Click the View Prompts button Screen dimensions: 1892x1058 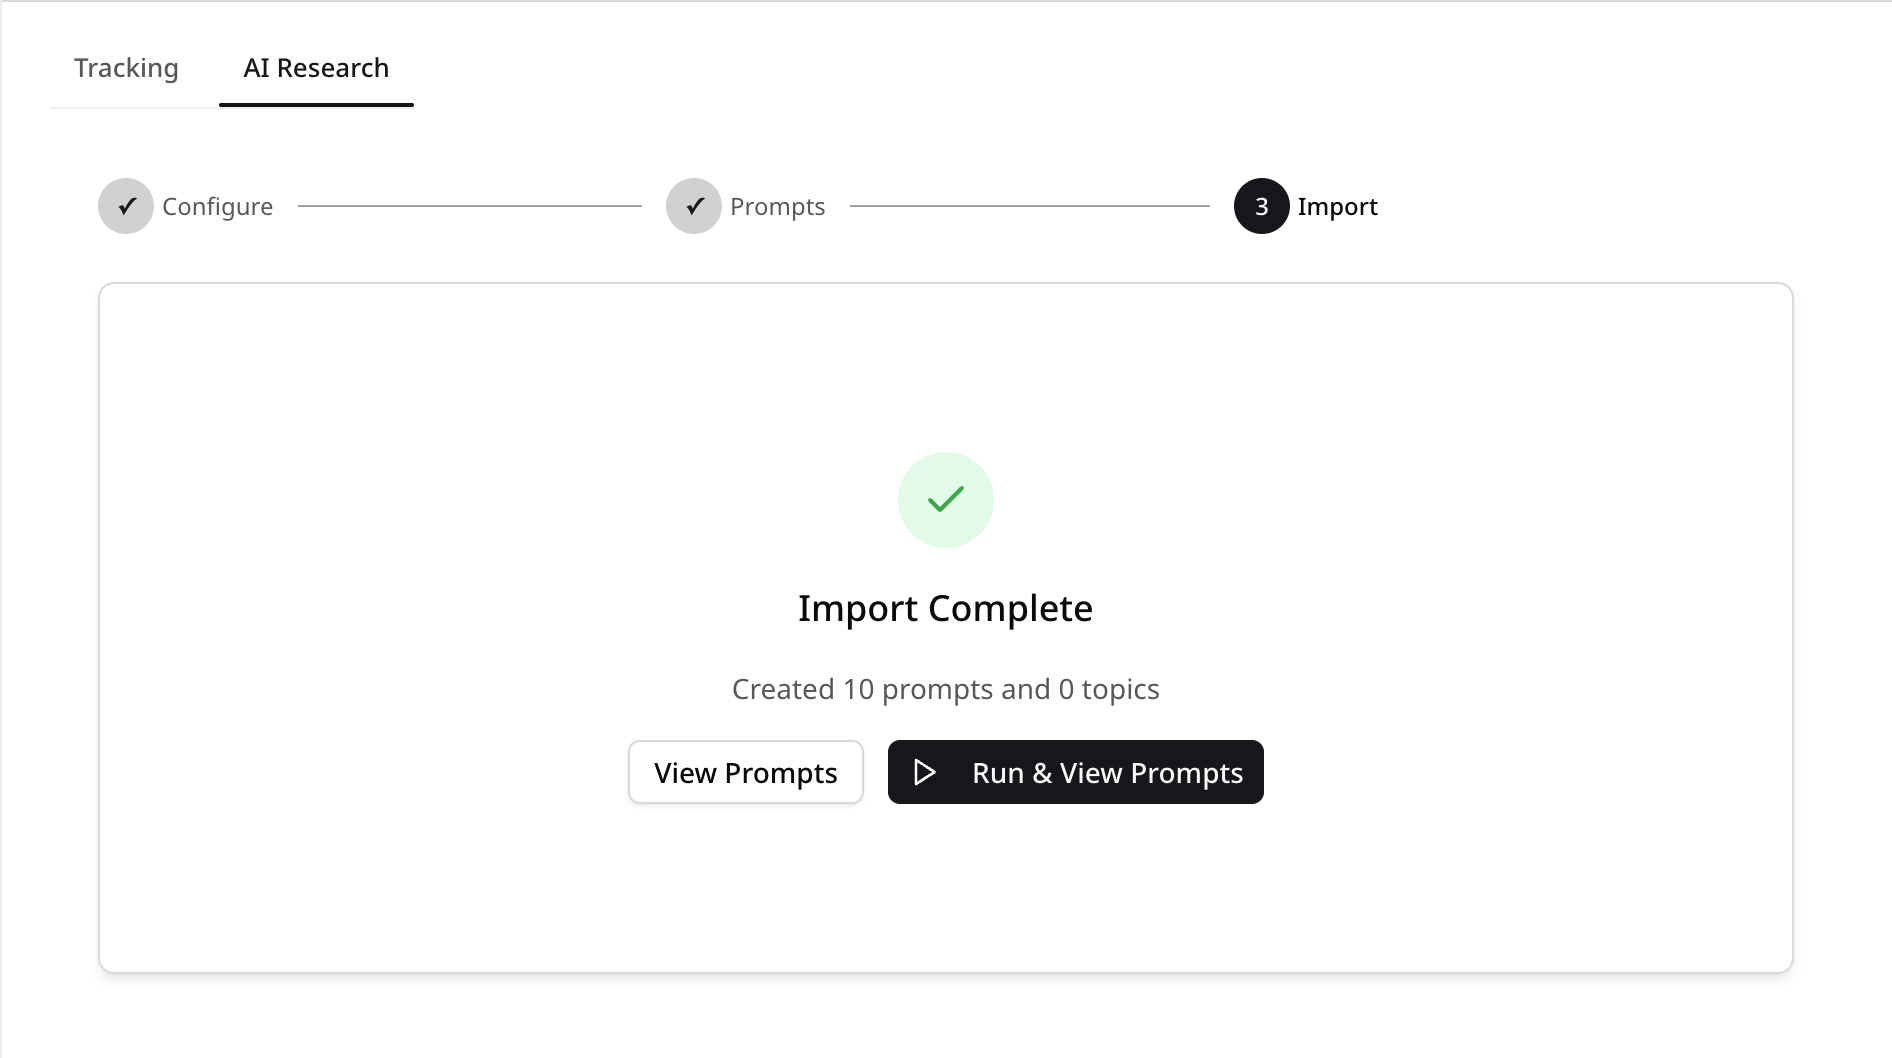point(746,772)
